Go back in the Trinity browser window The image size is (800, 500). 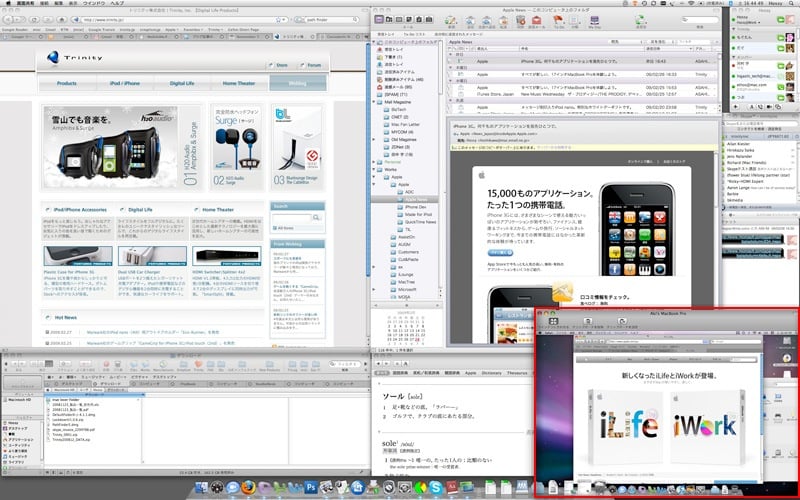point(7,19)
